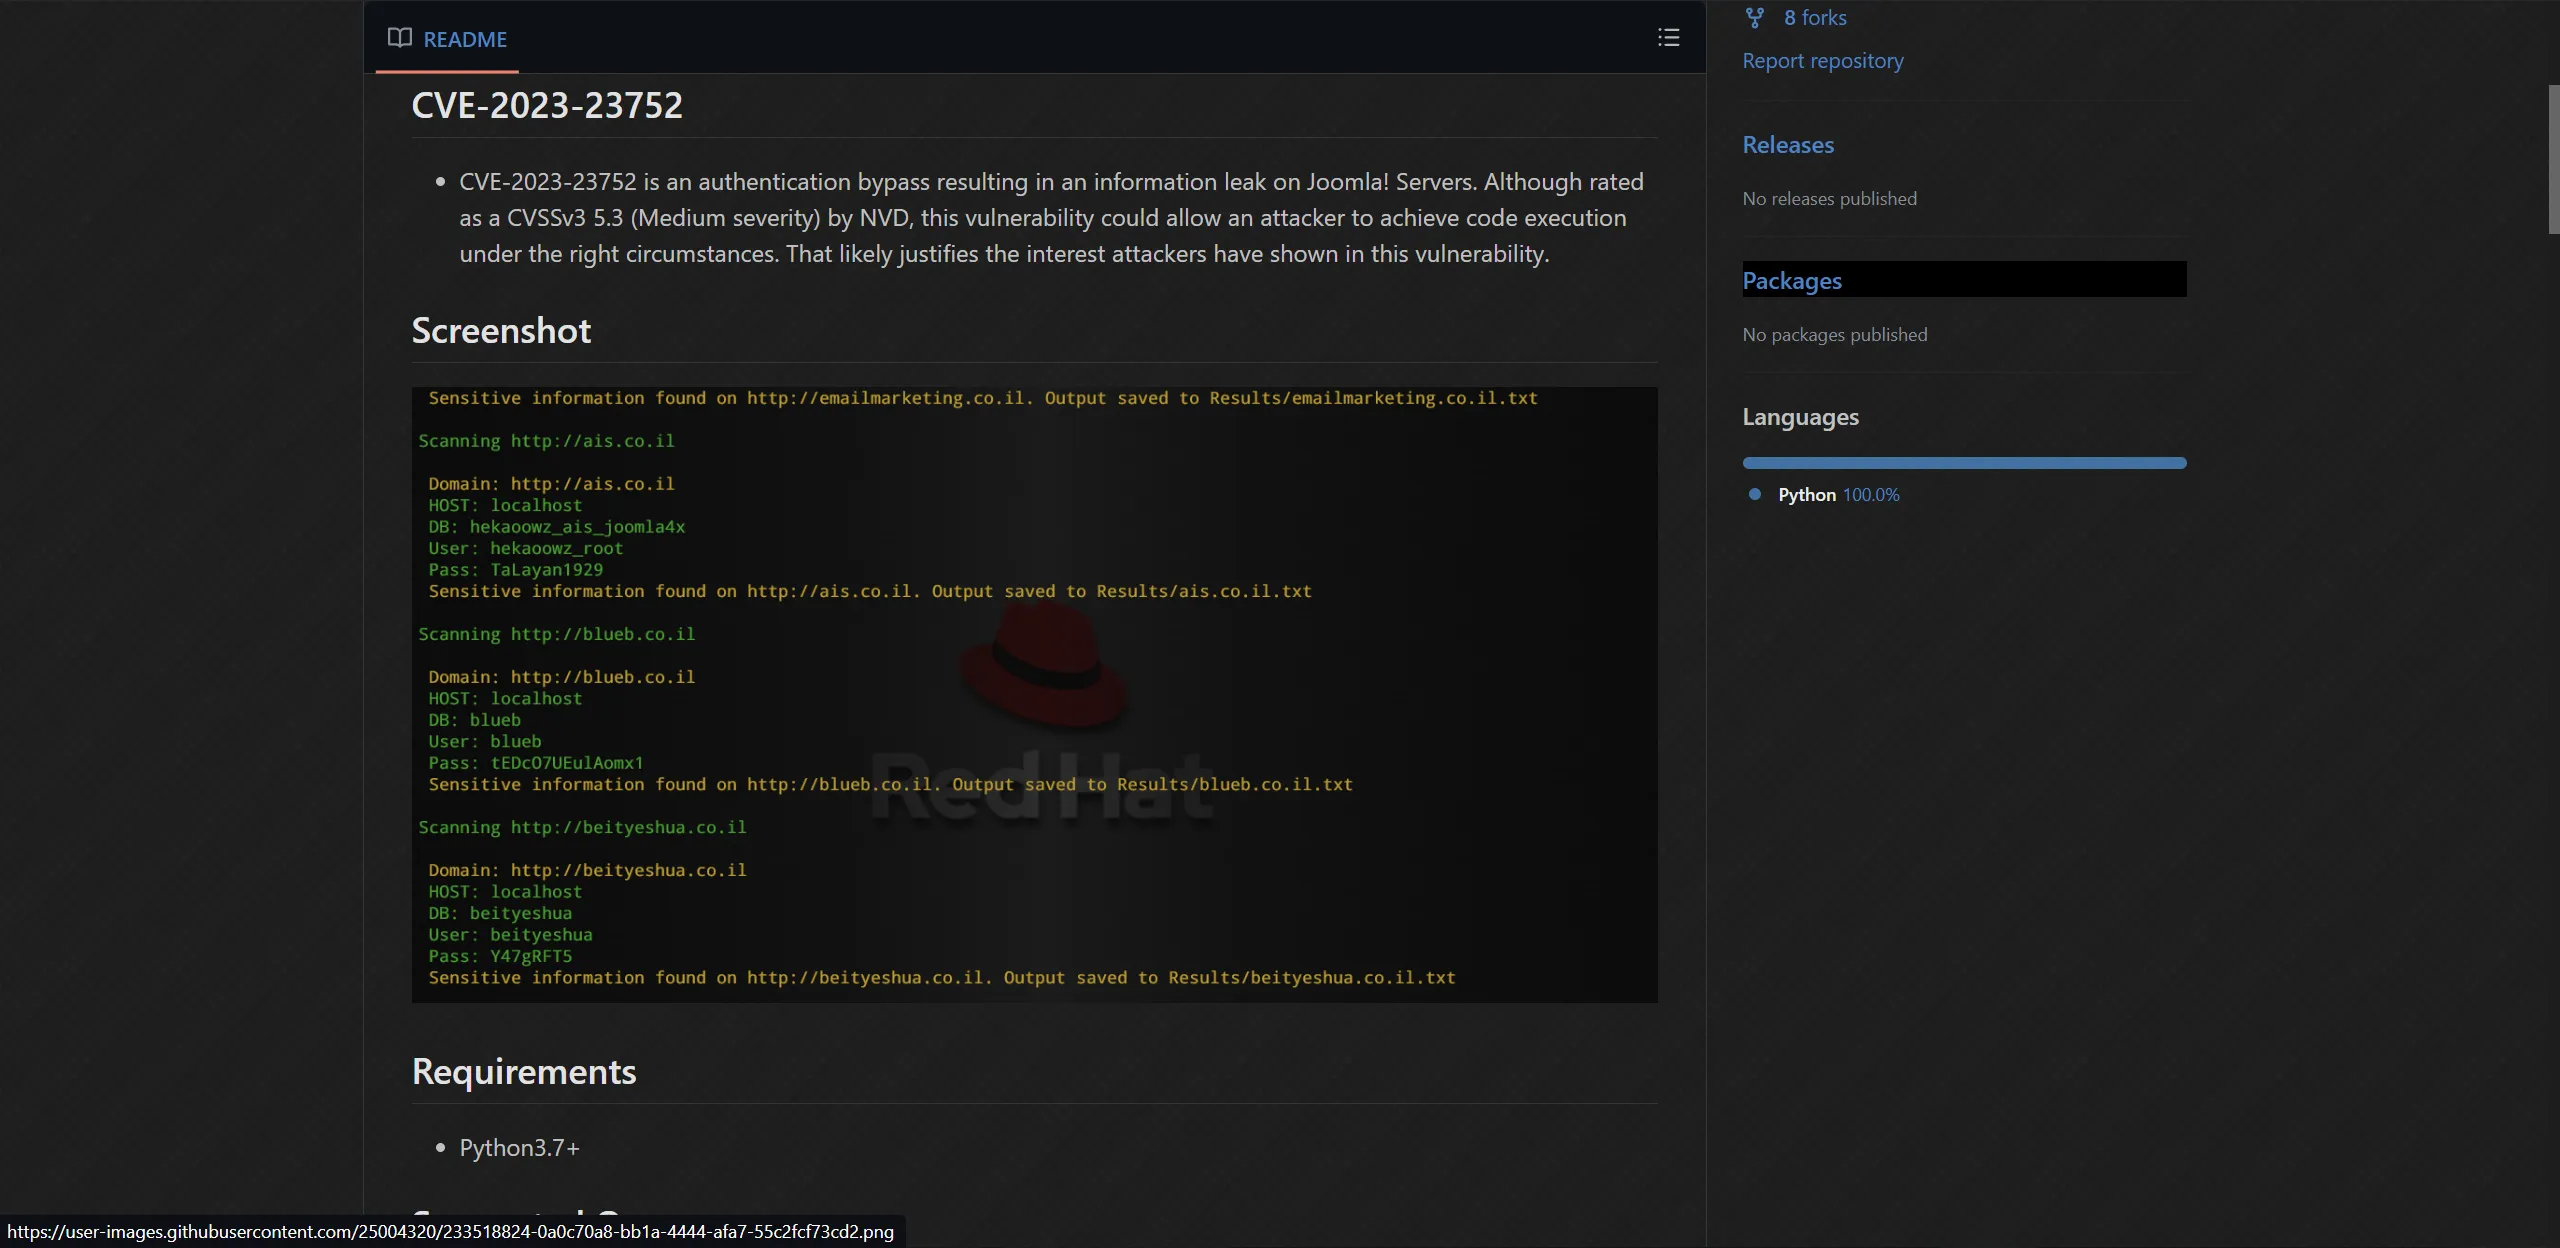Click the Requirements section heading
Viewport: 2560px width, 1248px height.
[x=524, y=1072]
